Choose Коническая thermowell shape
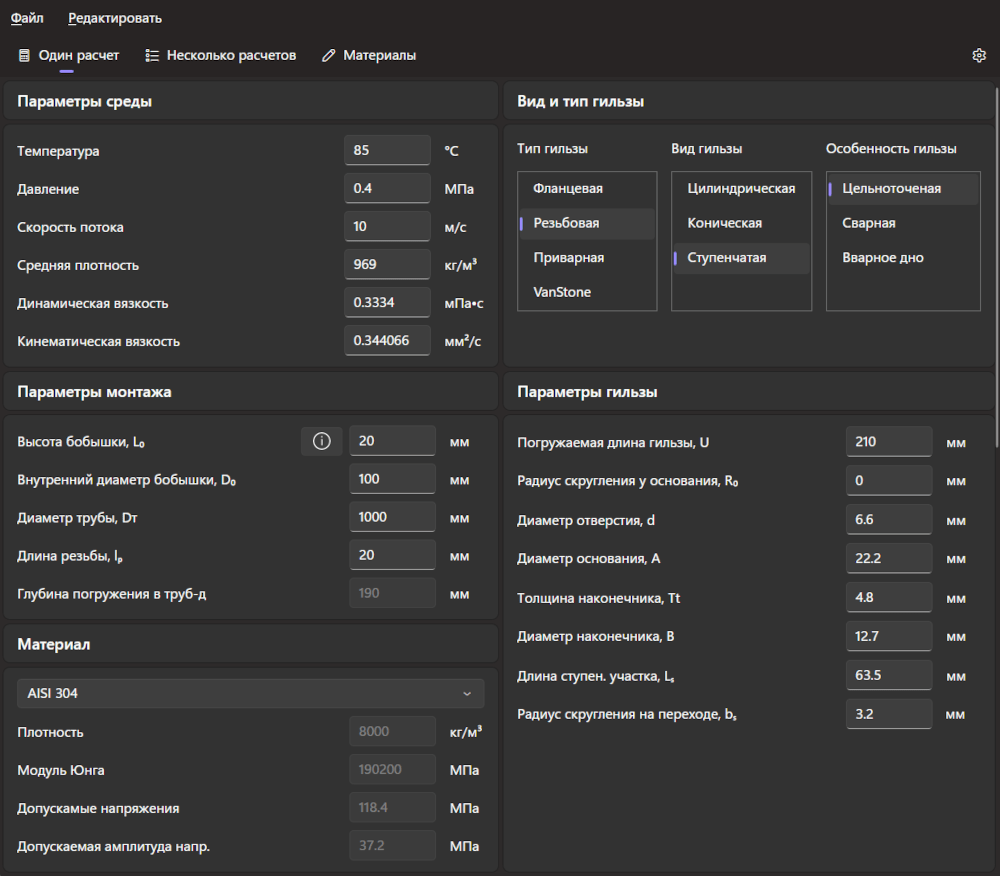 click(741, 223)
